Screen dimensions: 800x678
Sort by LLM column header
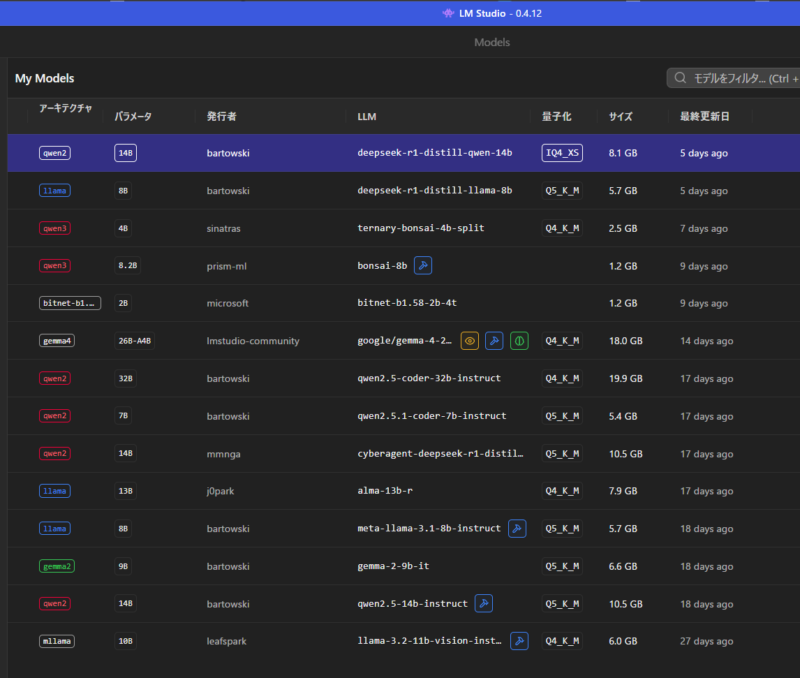pos(367,117)
